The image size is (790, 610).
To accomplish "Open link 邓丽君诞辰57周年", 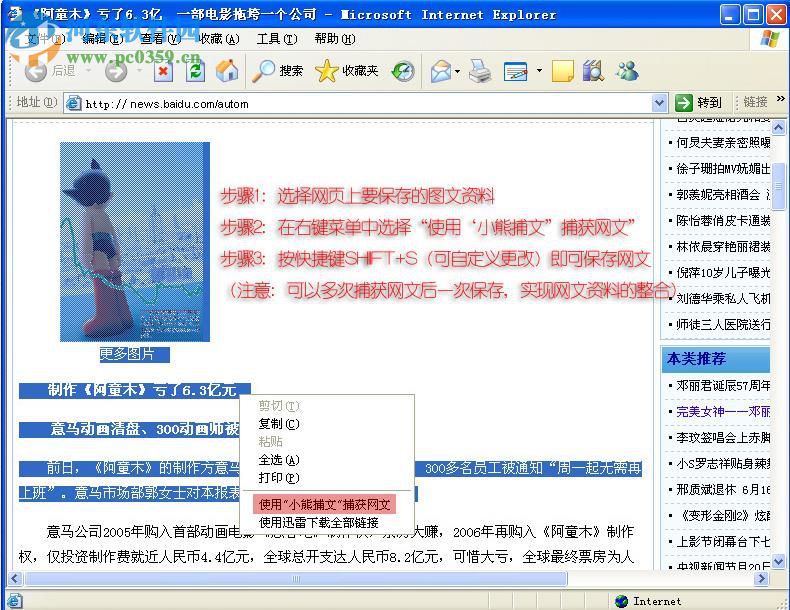I will coord(723,386).
